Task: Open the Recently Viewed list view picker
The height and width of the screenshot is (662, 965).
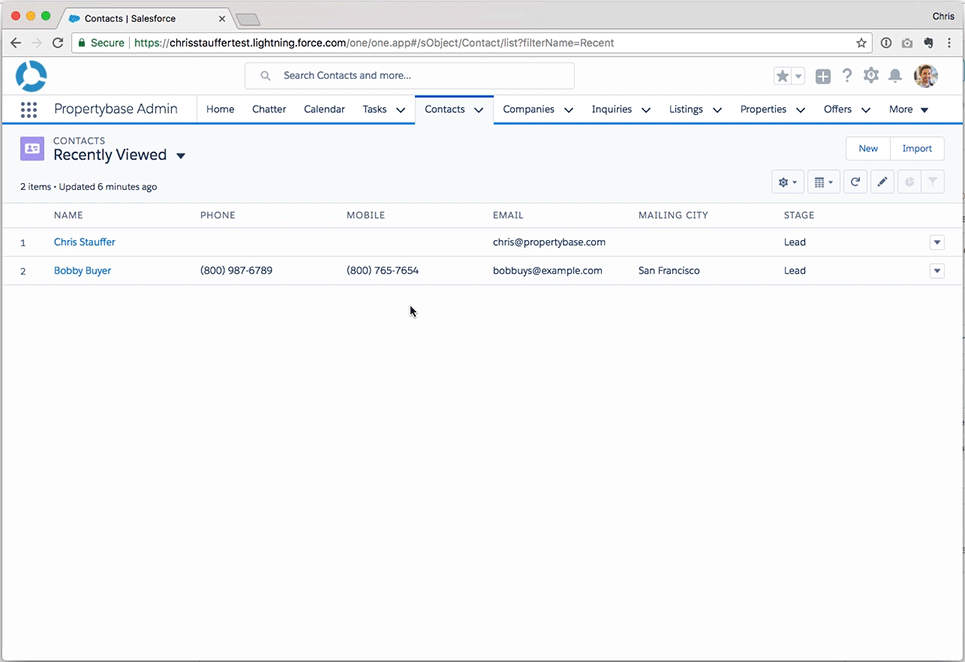Action: (181, 156)
